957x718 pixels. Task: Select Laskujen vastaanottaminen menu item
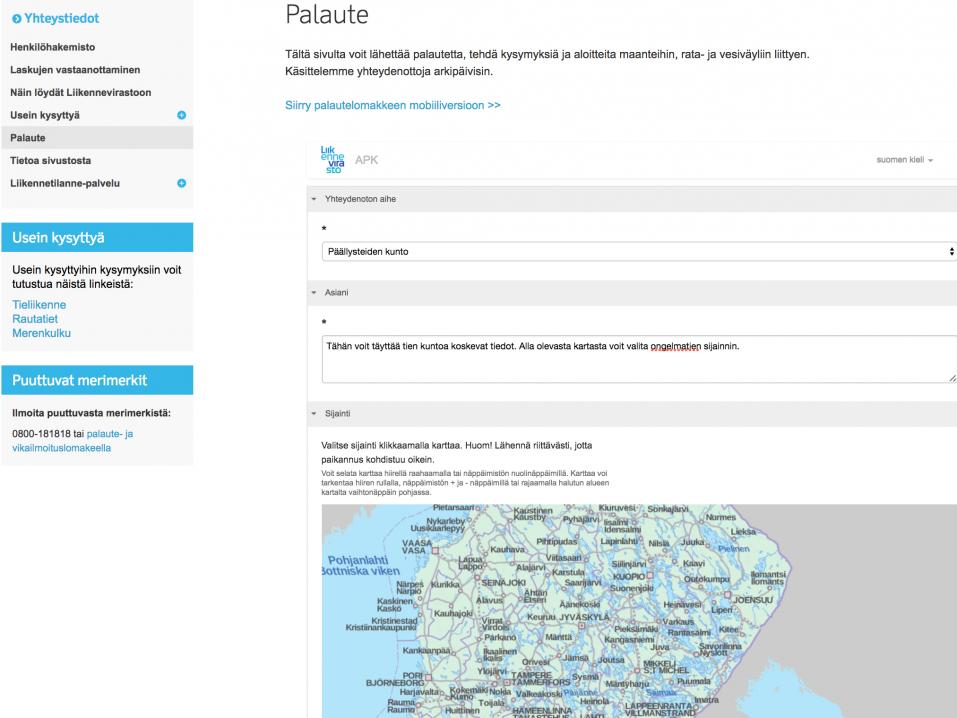tap(75, 70)
